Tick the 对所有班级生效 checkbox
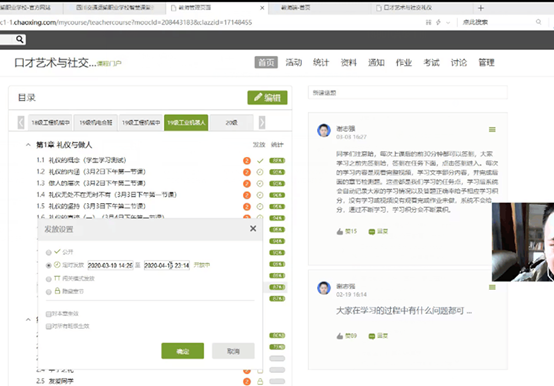 pyautogui.click(x=48, y=326)
